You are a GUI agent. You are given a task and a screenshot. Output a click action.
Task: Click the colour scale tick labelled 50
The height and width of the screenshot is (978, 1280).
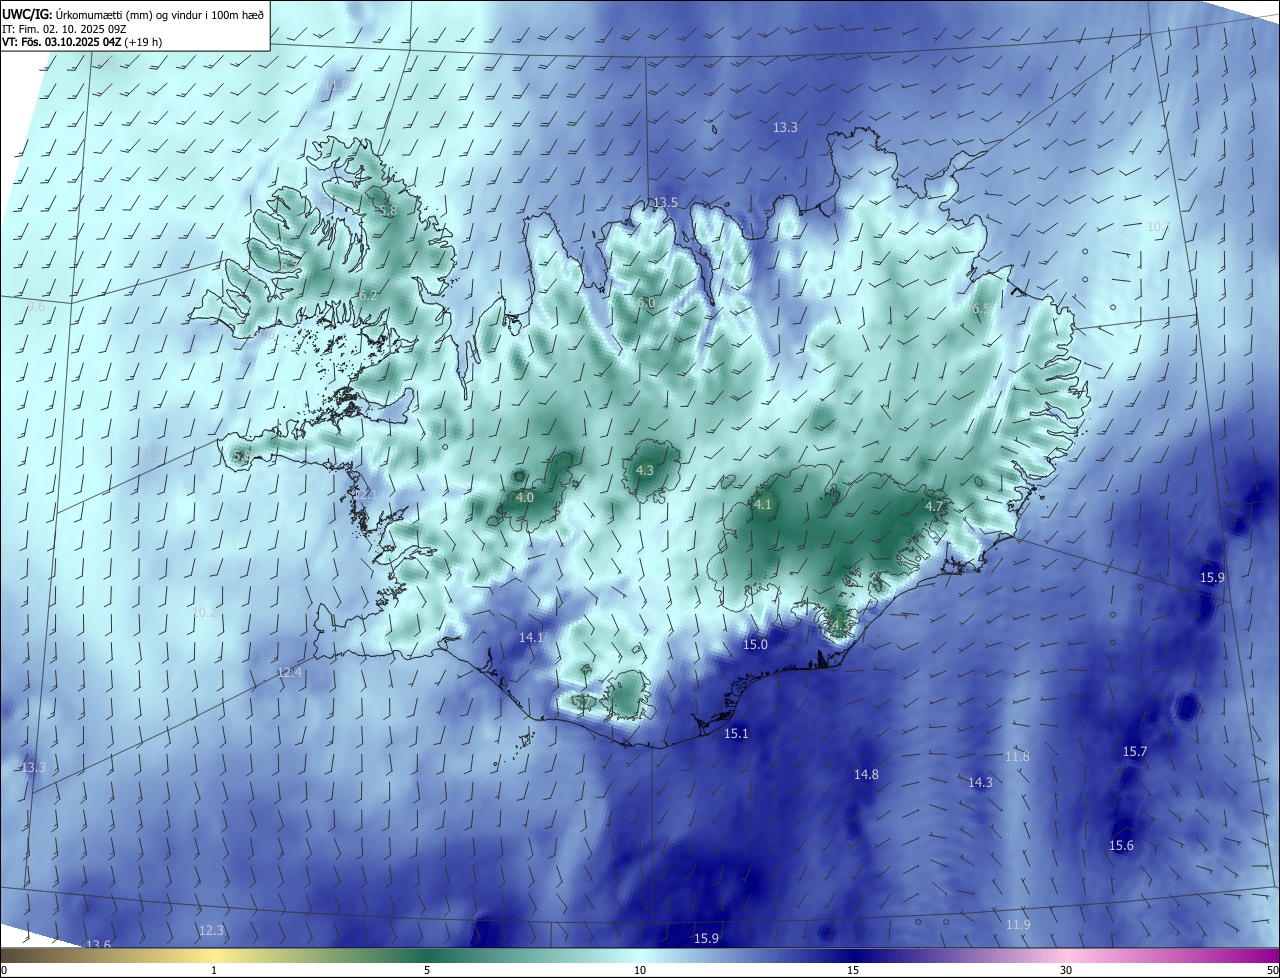pyautogui.click(x=1272, y=970)
